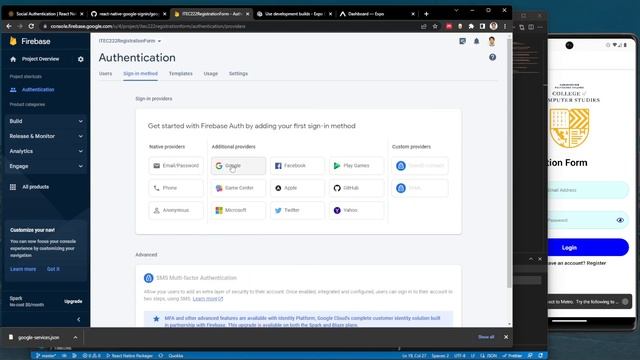Select the Yahoo sign-in provider
The image size is (640, 360).
(x=356, y=211)
